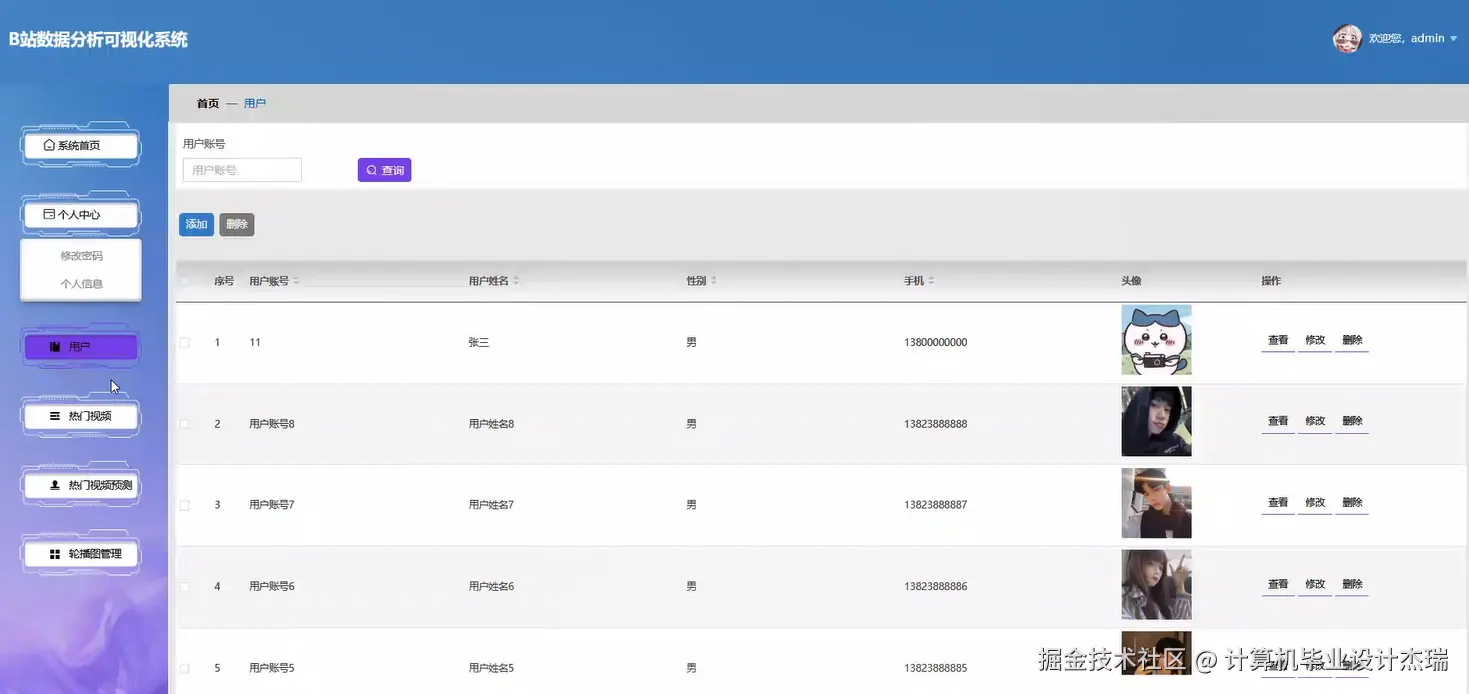
Task: Open 系统首页 in the sidebar
Action: pos(80,145)
